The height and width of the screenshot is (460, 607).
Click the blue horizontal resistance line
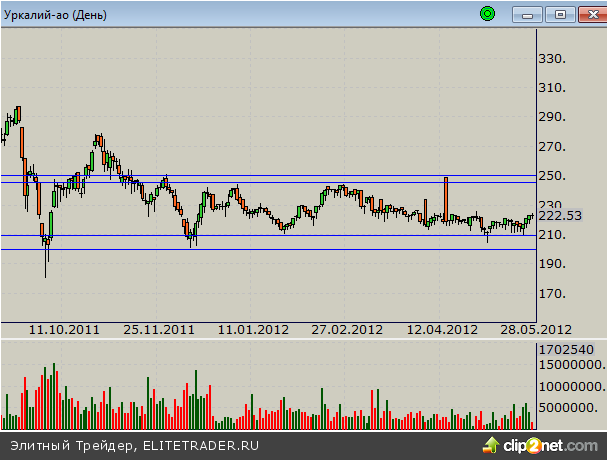point(300,182)
